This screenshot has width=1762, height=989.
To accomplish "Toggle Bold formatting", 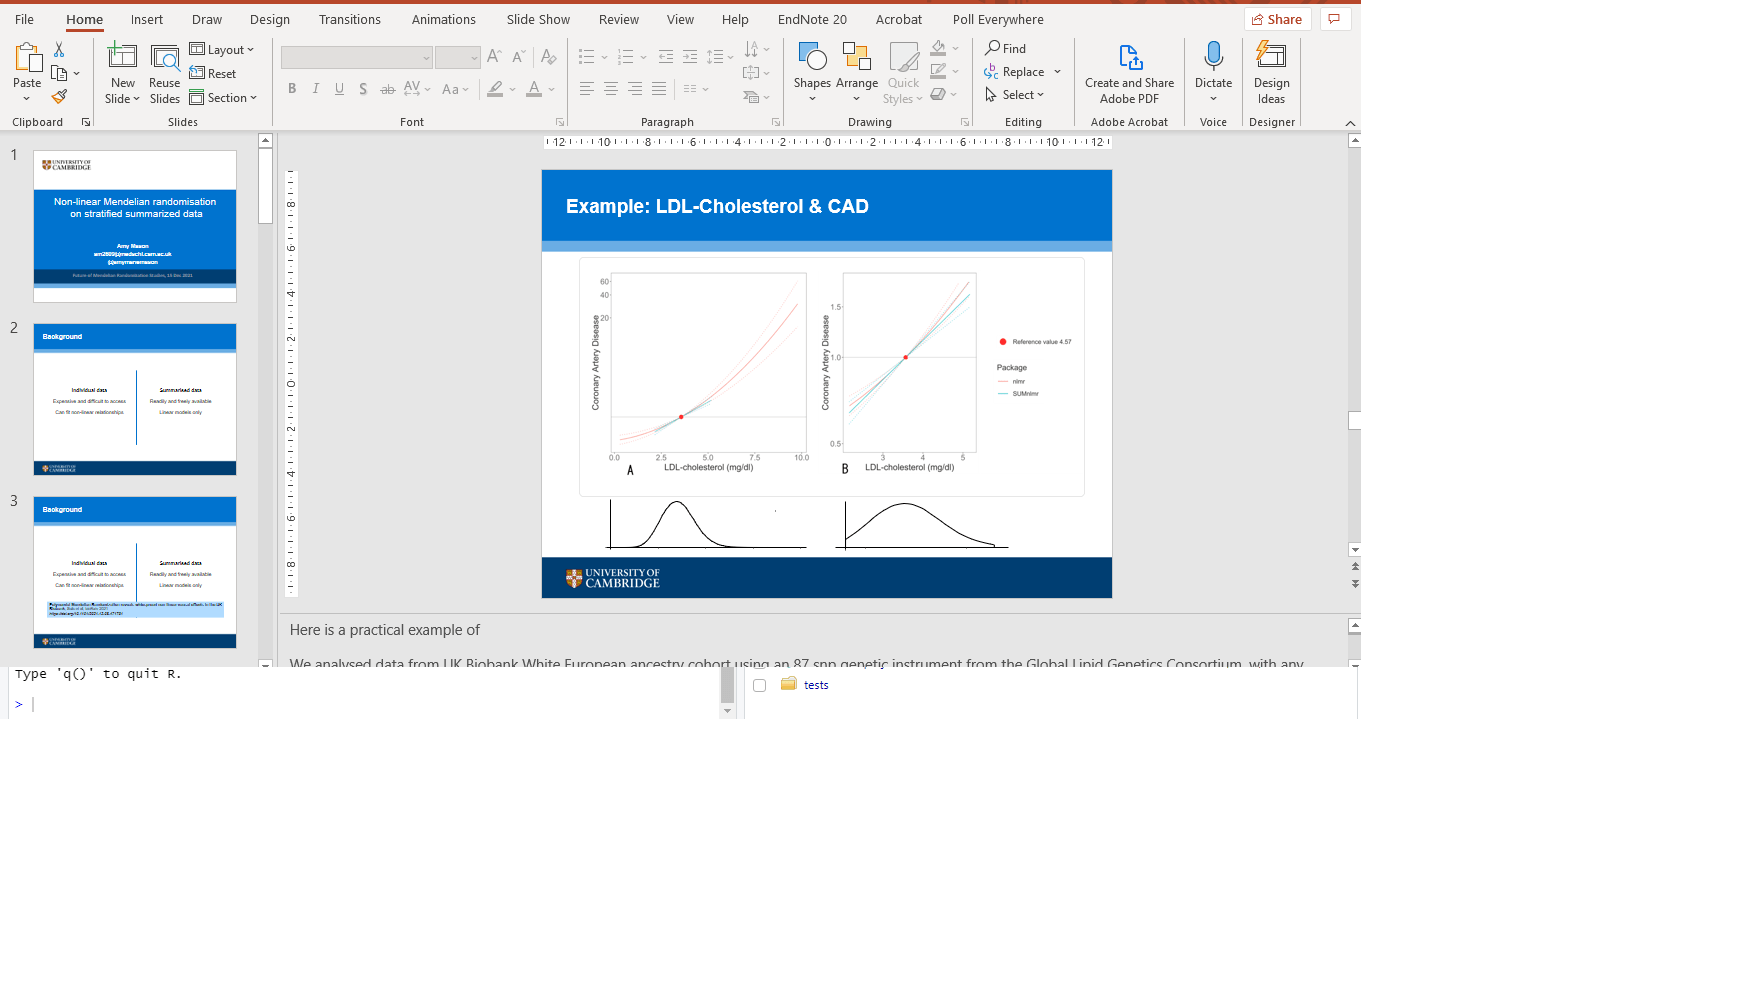I will [x=292, y=89].
